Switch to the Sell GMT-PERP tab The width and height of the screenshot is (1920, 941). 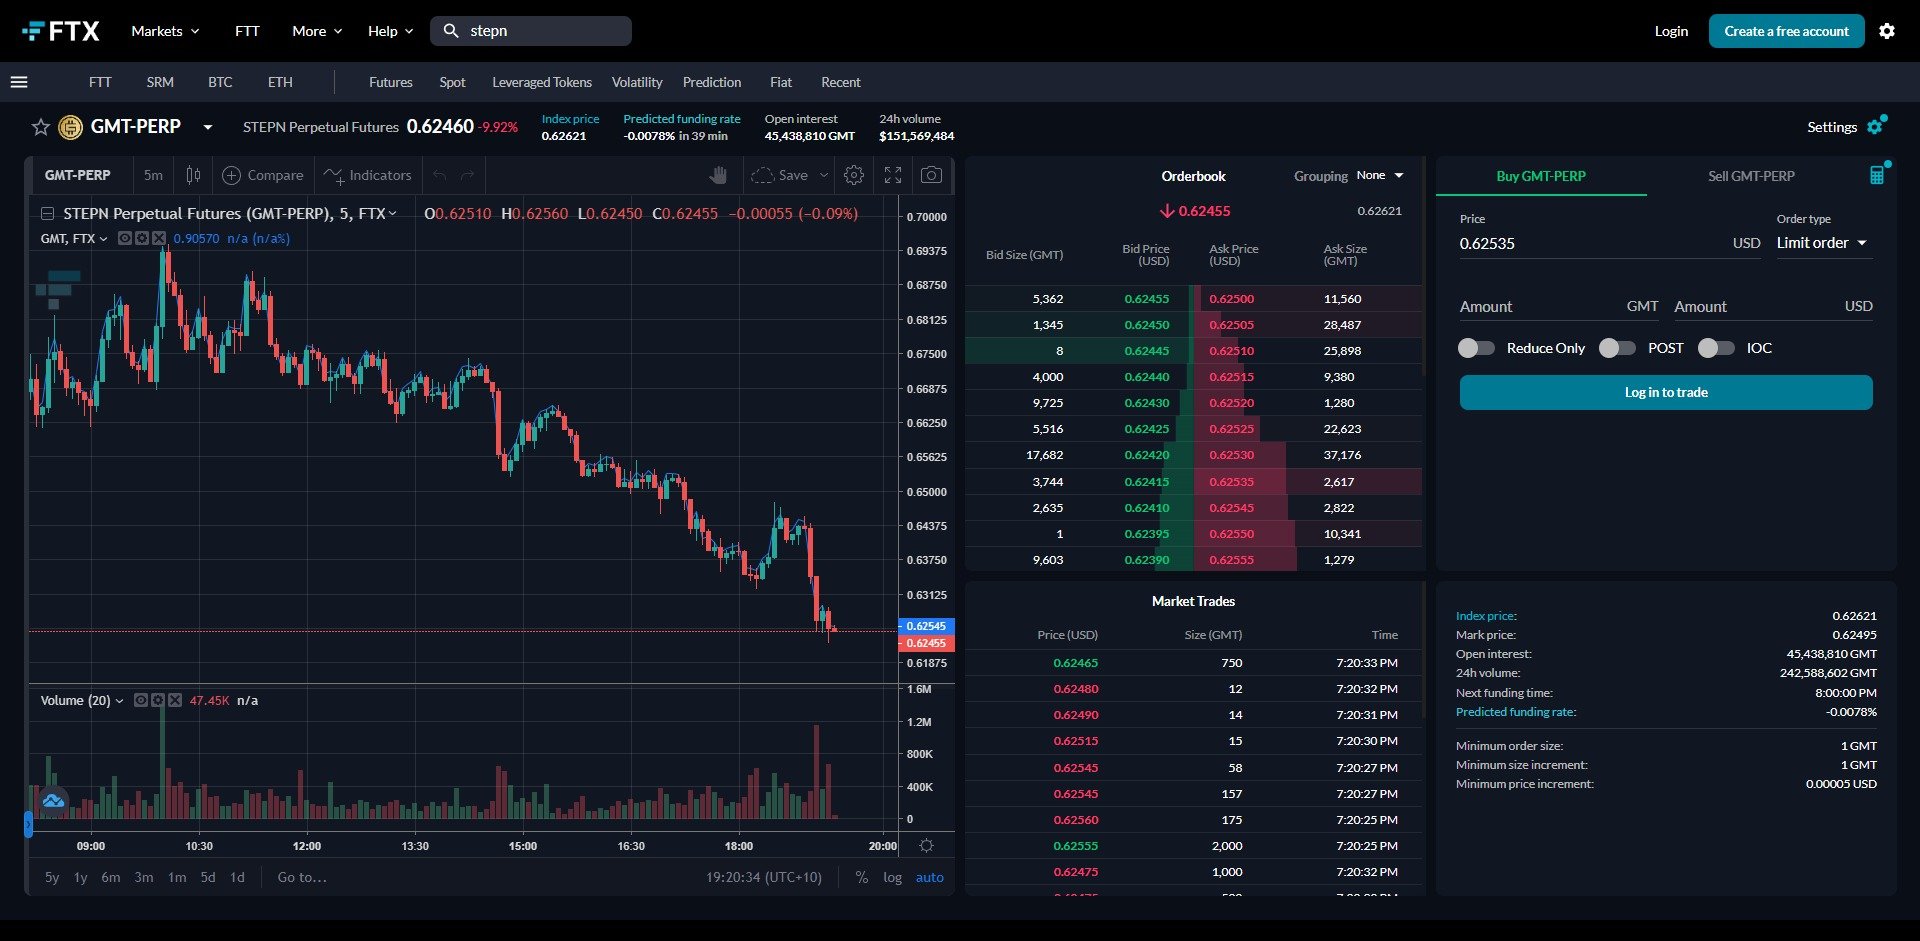(1751, 176)
